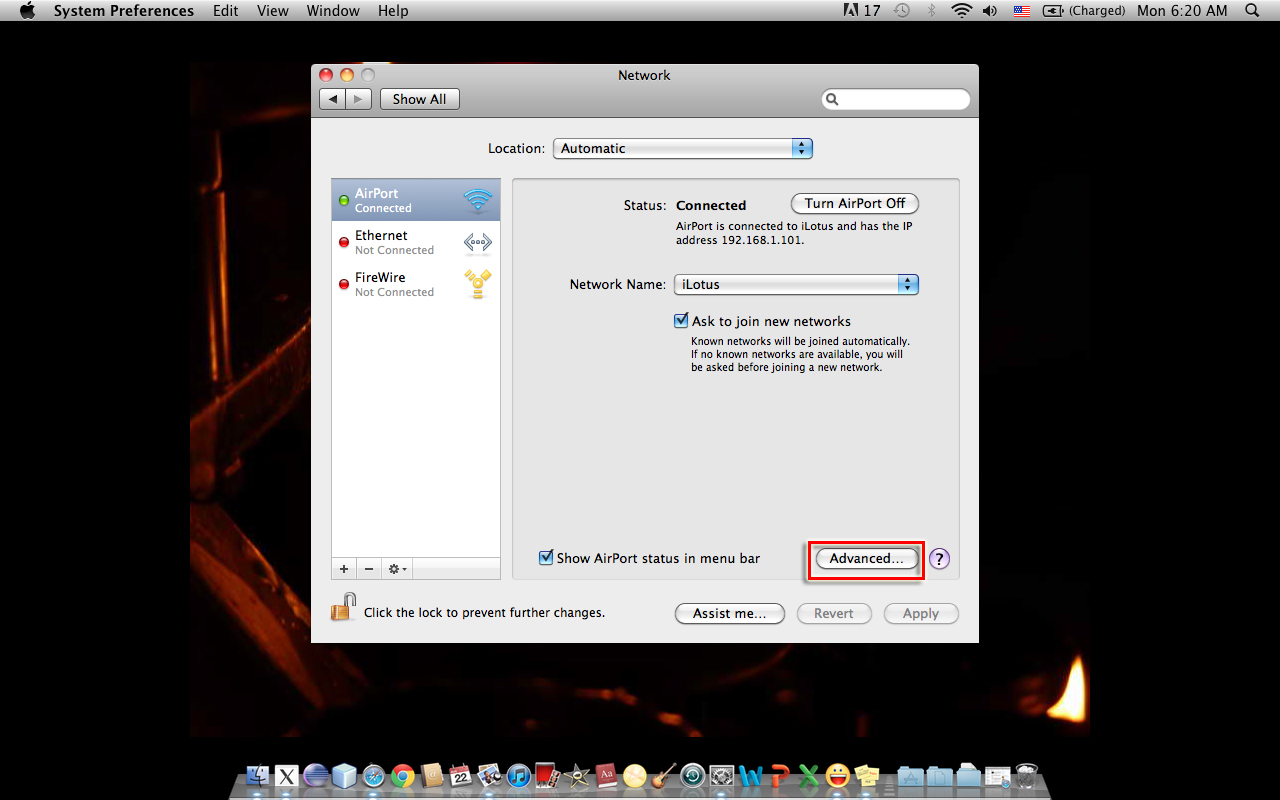Toggle Show AirPort status in menu bar checkbox
The width and height of the screenshot is (1280, 800).
pyautogui.click(x=546, y=558)
